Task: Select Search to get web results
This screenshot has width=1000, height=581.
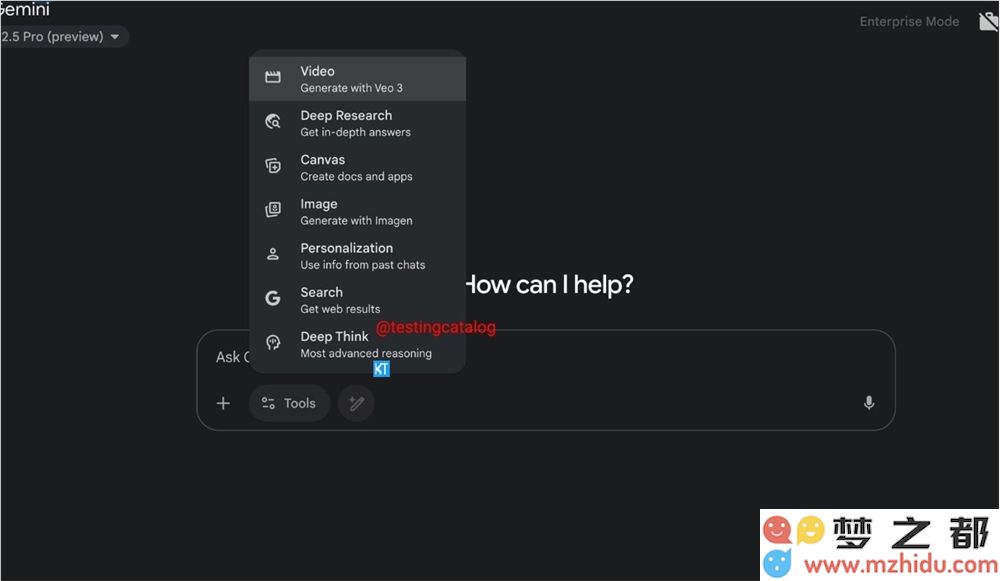Action: click(x=357, y=300)
